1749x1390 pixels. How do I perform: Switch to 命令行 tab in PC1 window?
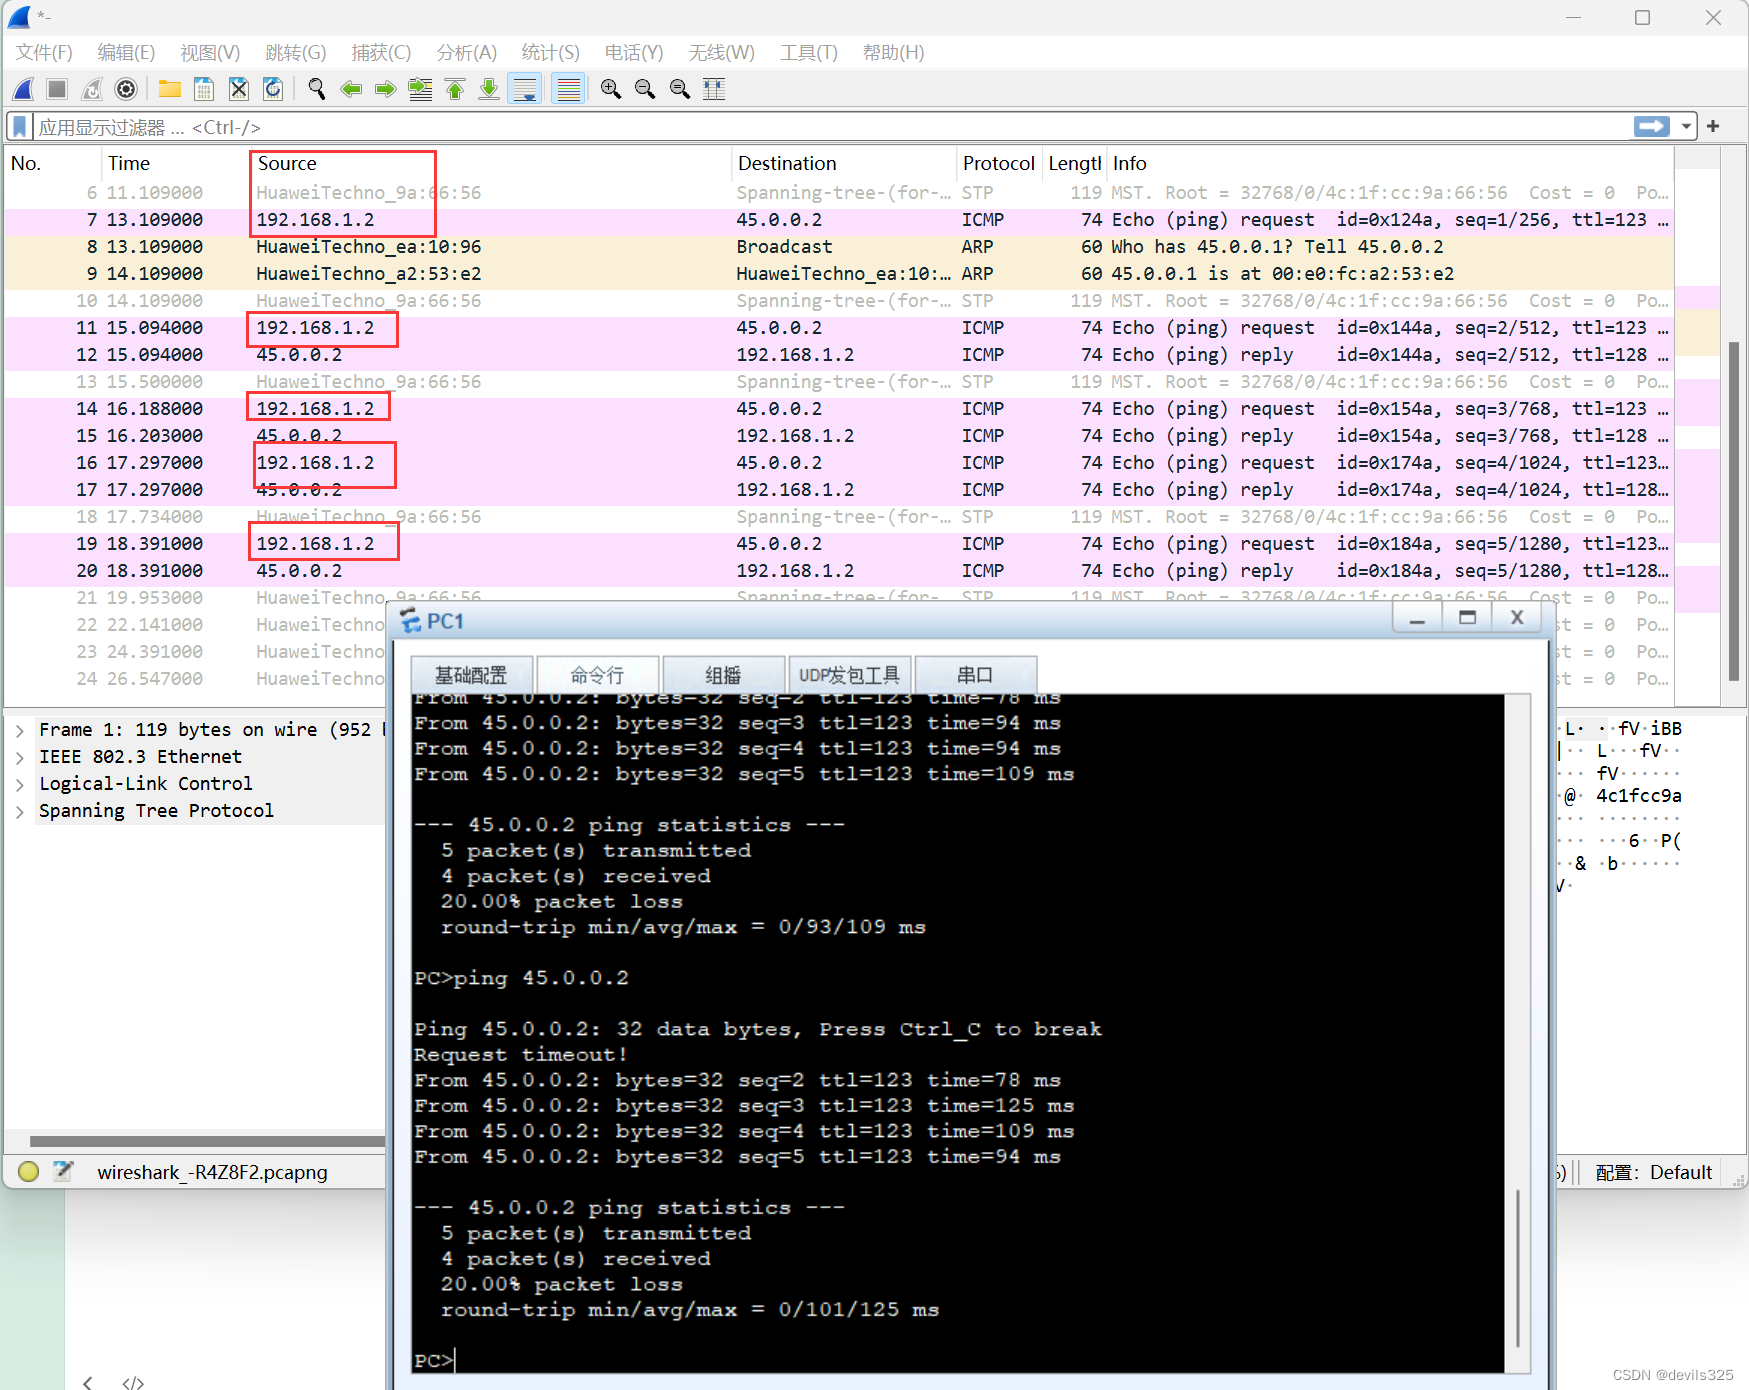pos(597,675)
